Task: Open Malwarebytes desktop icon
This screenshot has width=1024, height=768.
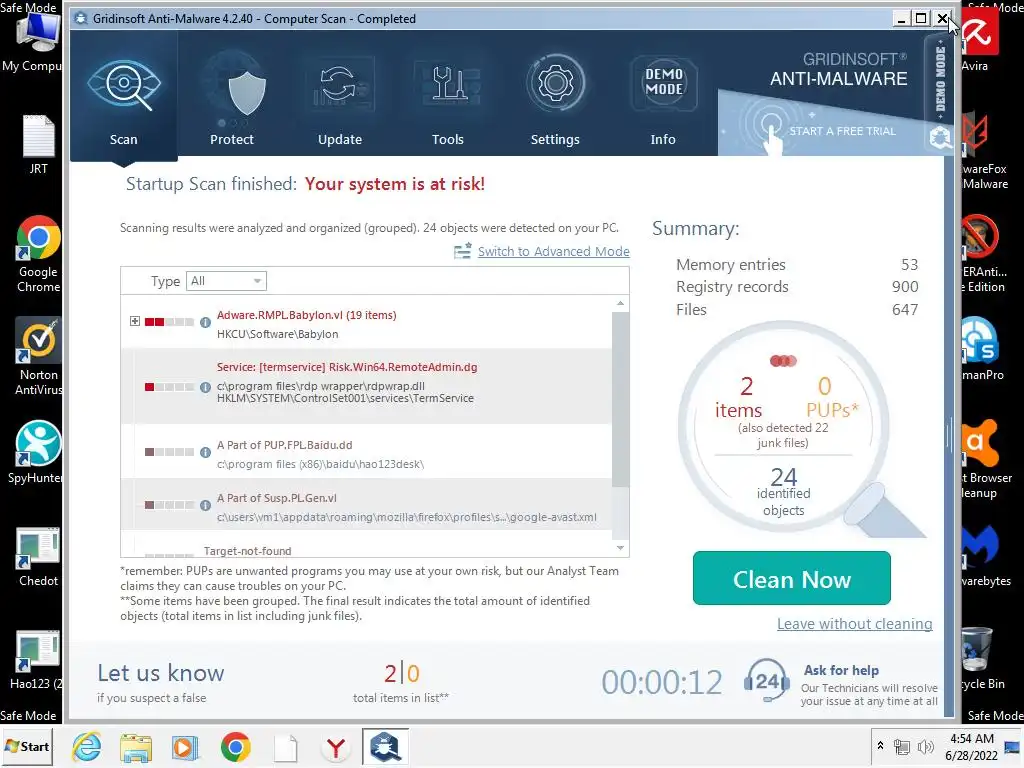Action: click(985, 556)
